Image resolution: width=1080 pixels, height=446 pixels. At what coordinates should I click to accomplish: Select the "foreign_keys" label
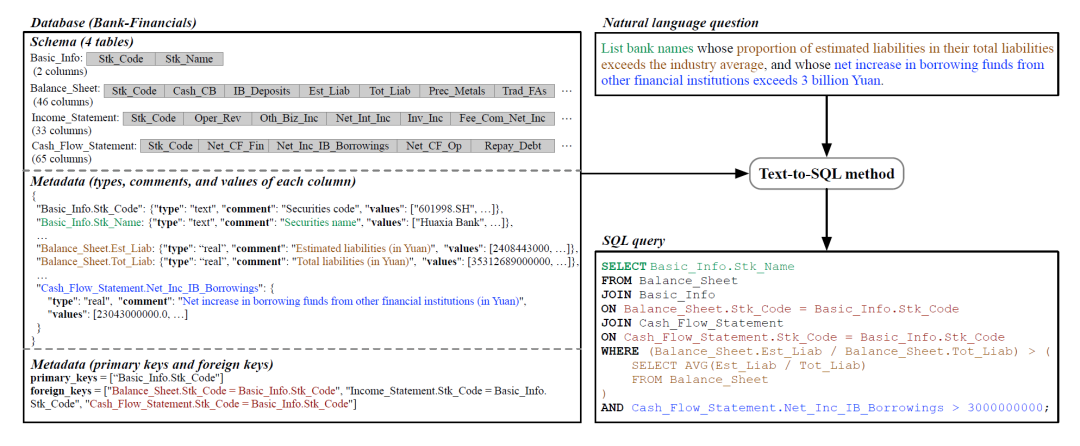62,391
